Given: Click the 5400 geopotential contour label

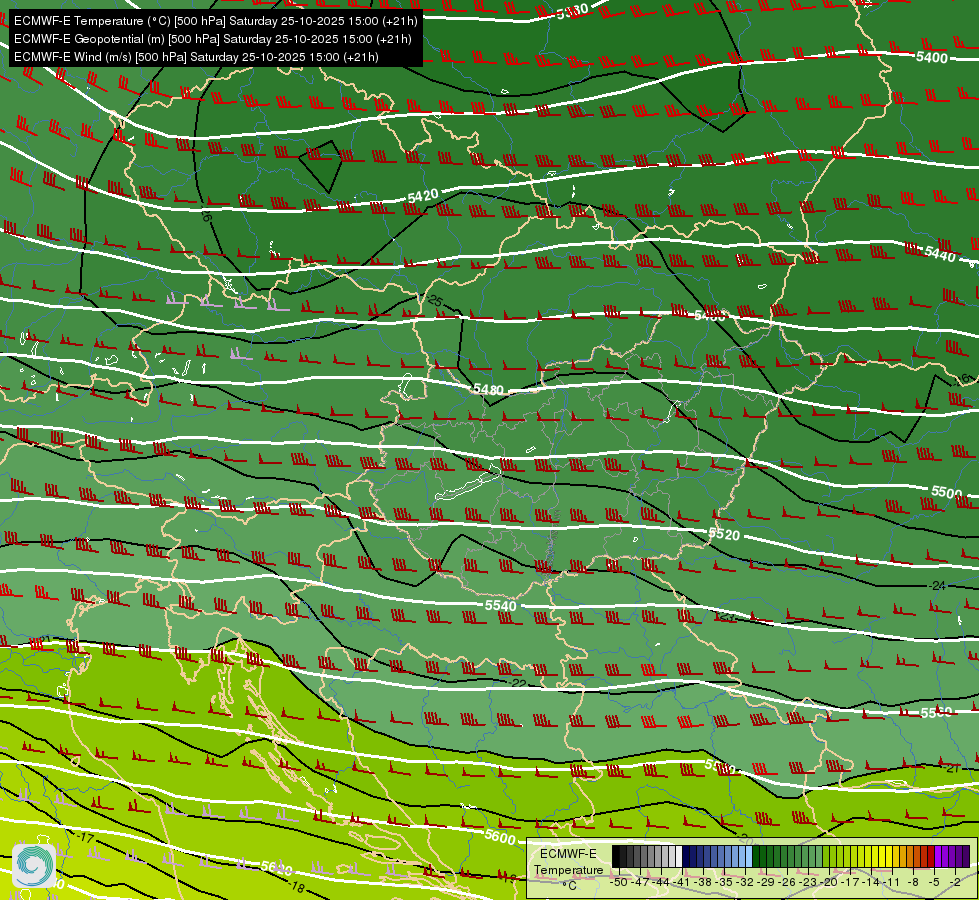Looking at the screenshot, I should click(x=932, y=57).
